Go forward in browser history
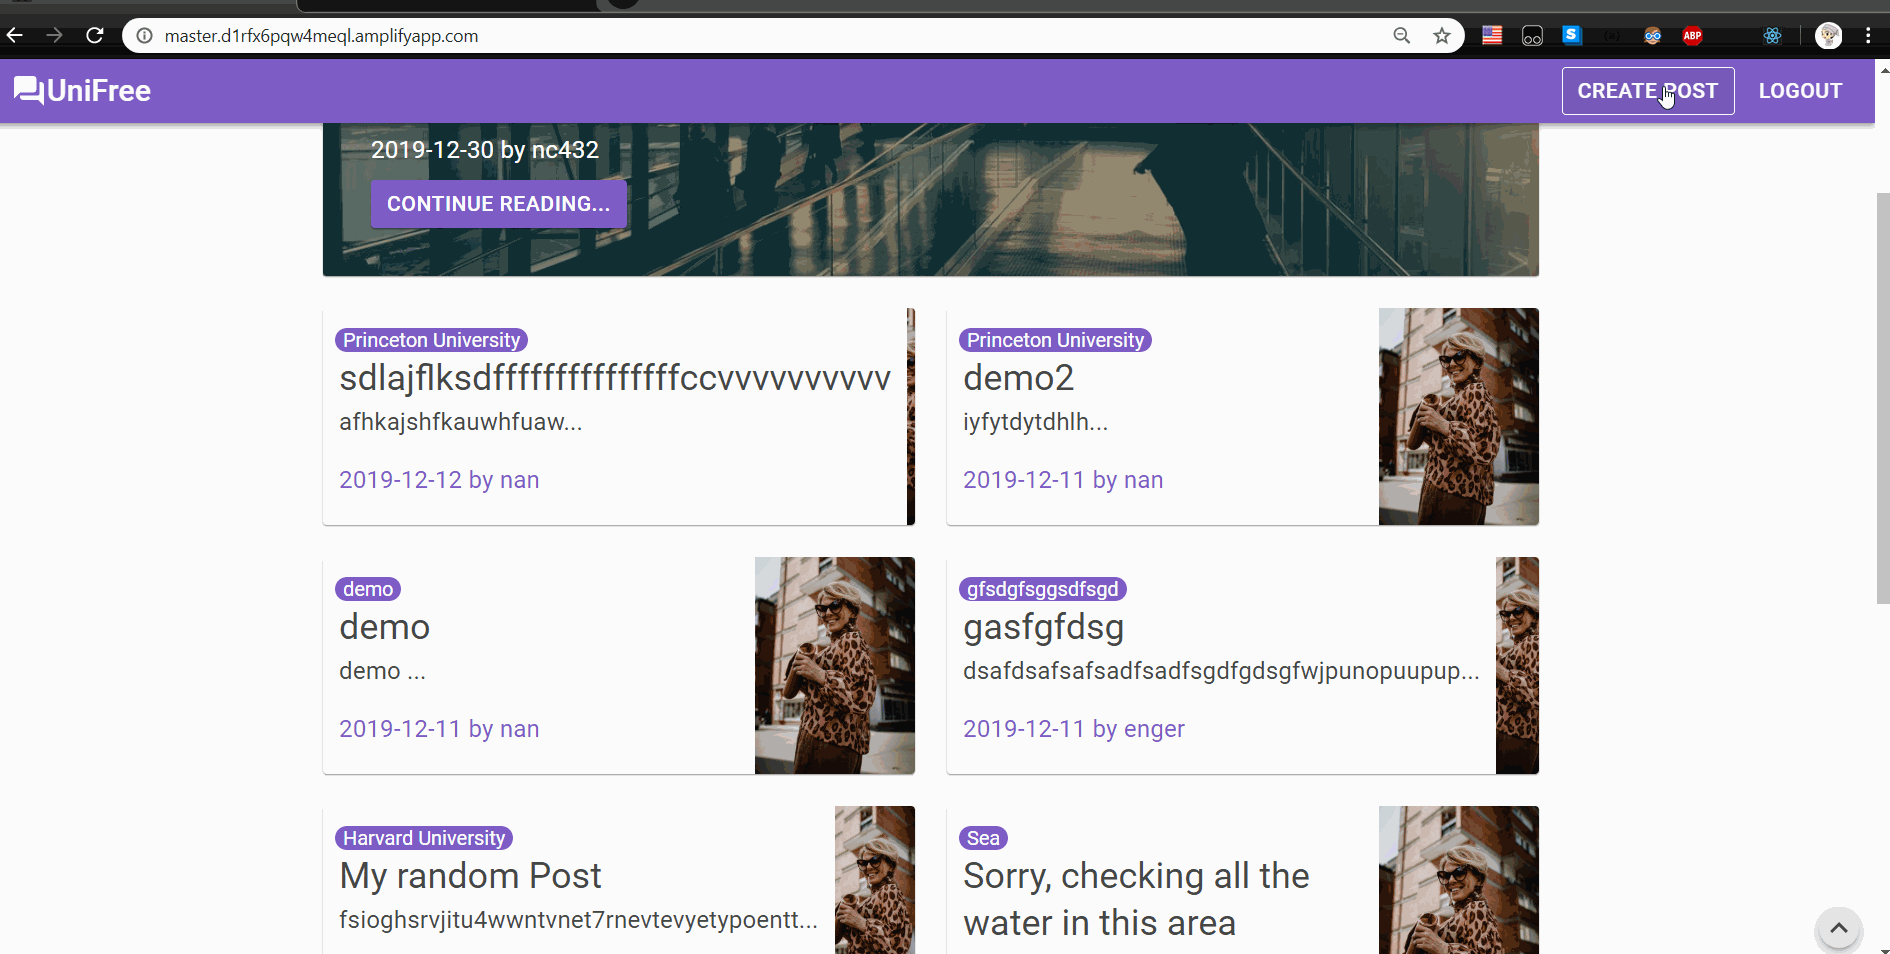This screenshot has width=1890, height=954. (x=55, y=36)
